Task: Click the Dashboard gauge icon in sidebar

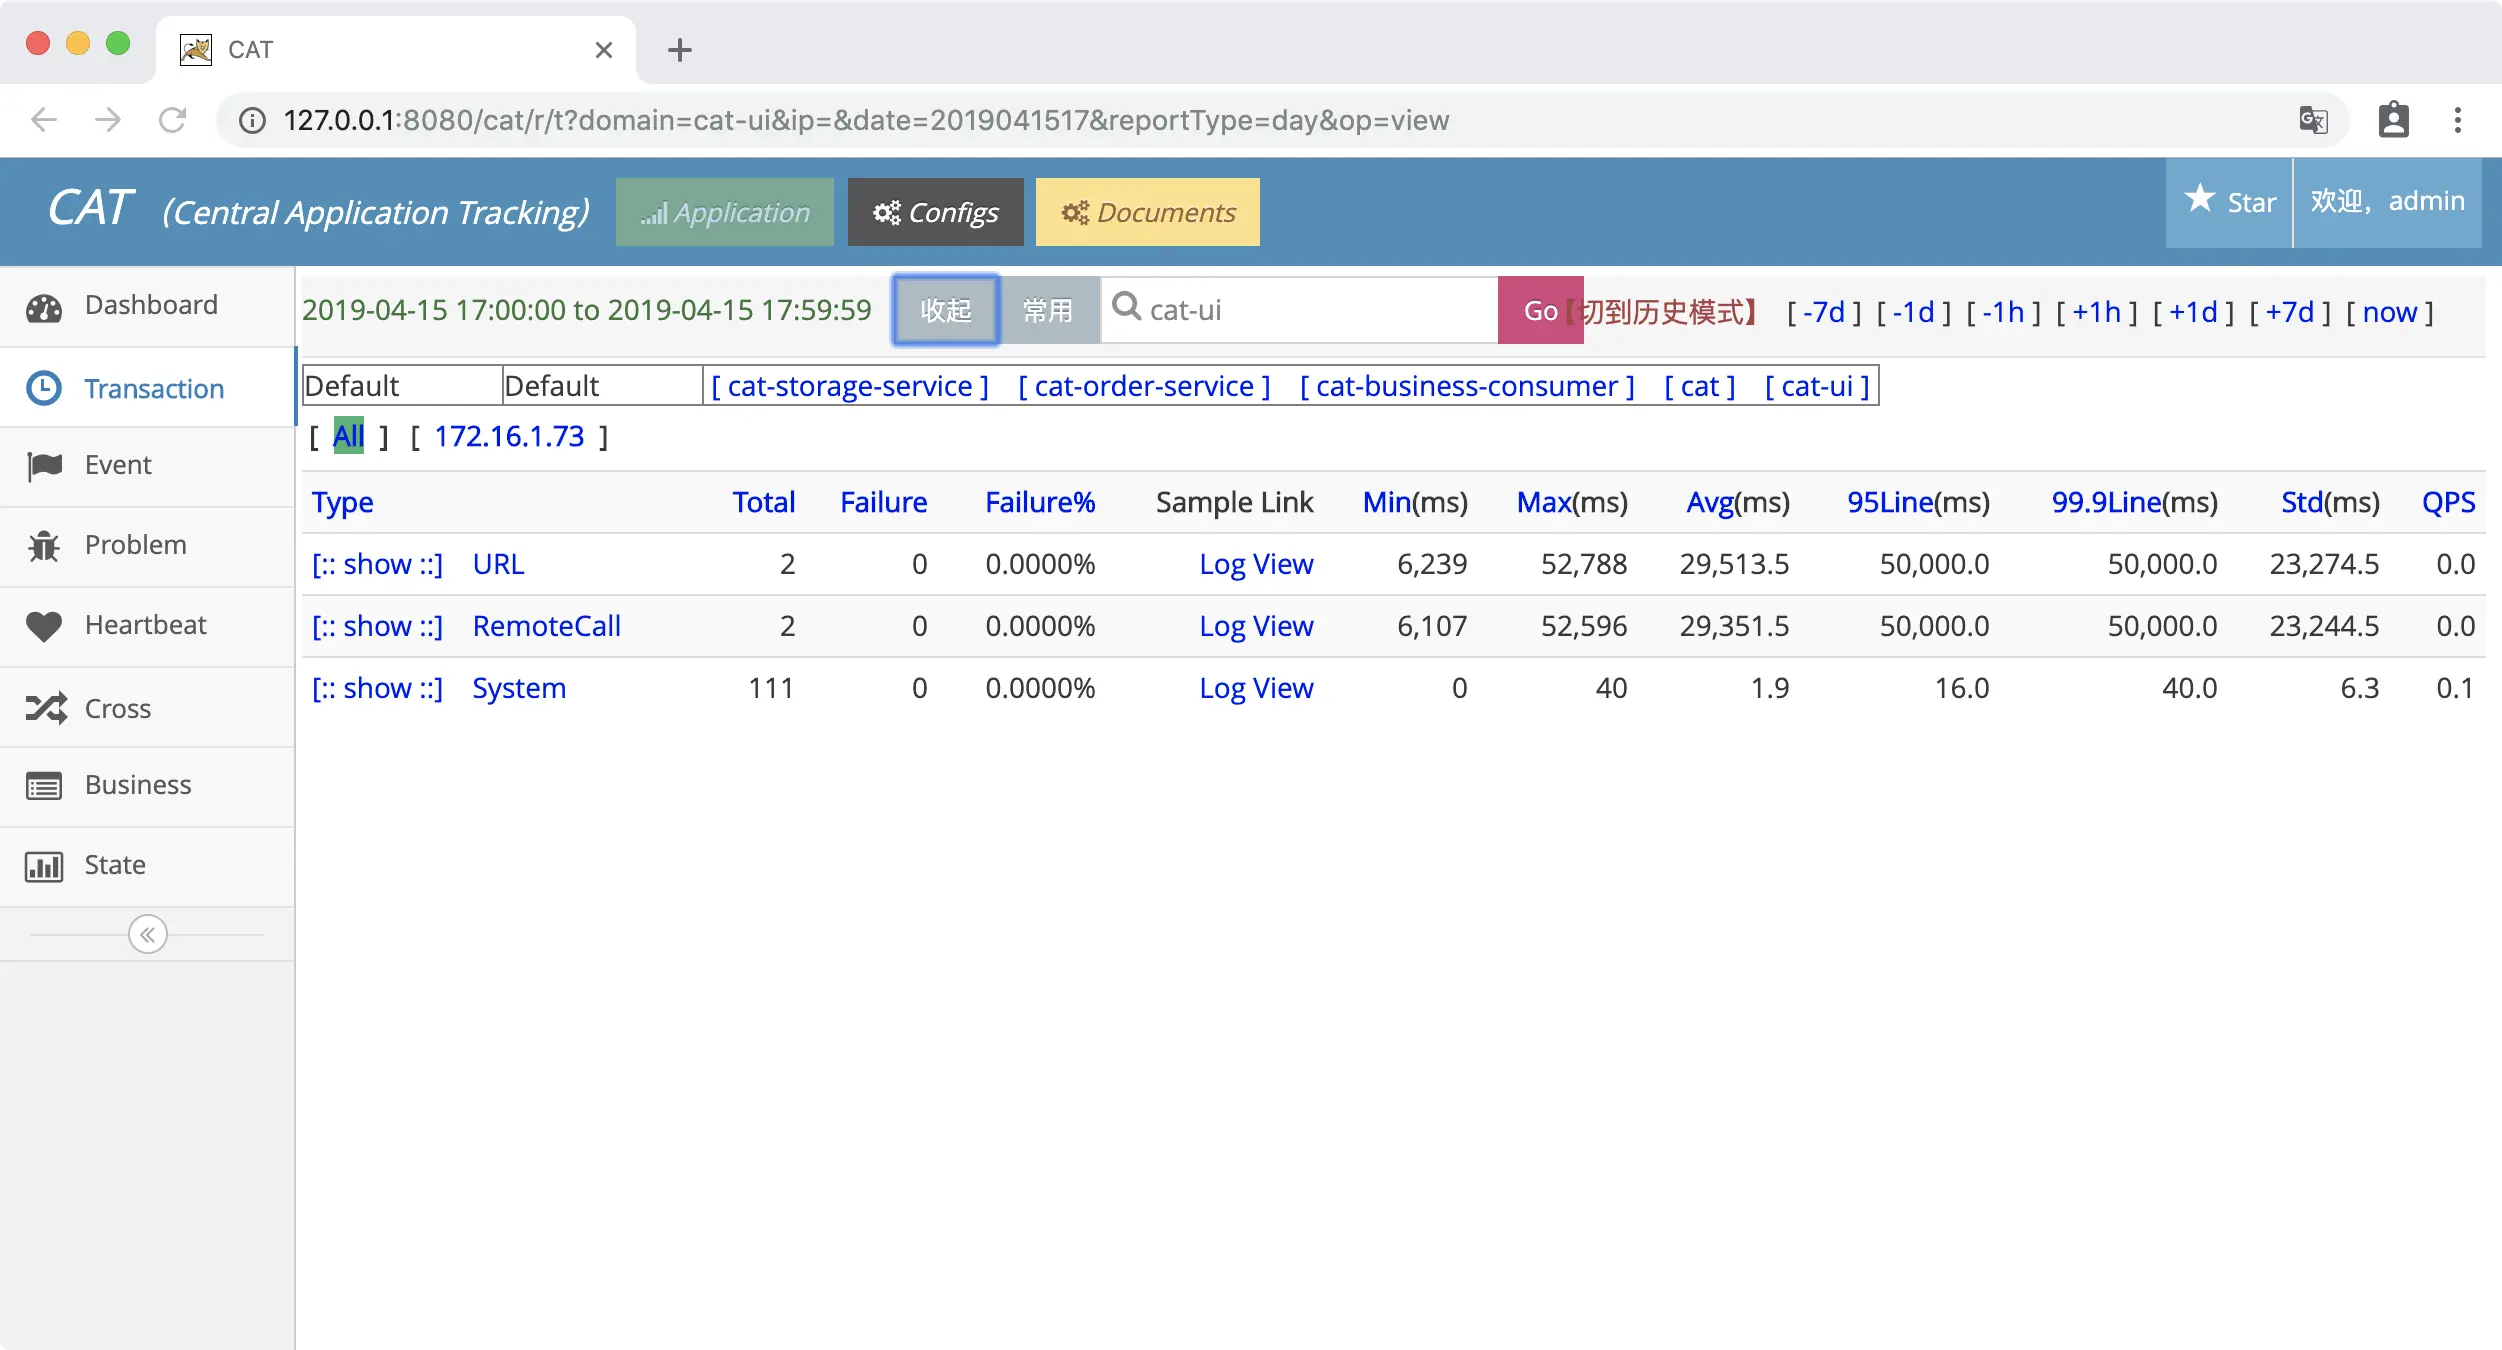Action: point(44,307)
